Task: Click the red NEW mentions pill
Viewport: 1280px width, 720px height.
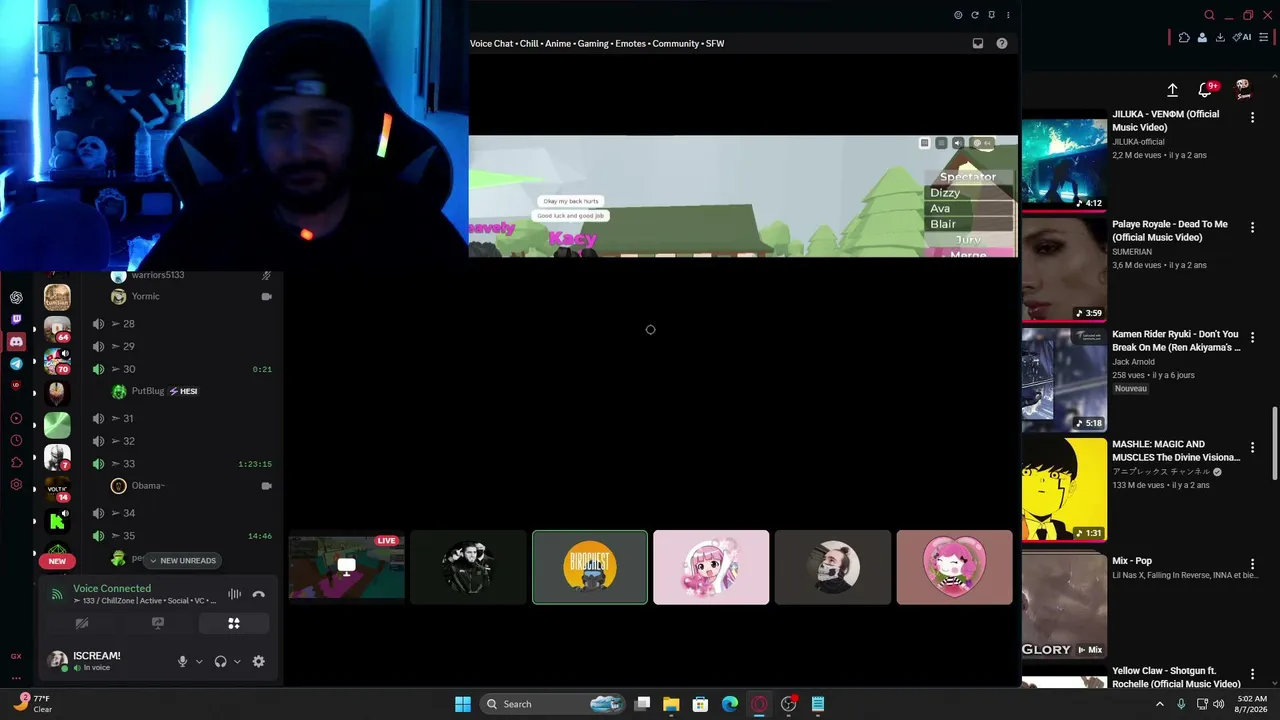Action: (57, 561)
